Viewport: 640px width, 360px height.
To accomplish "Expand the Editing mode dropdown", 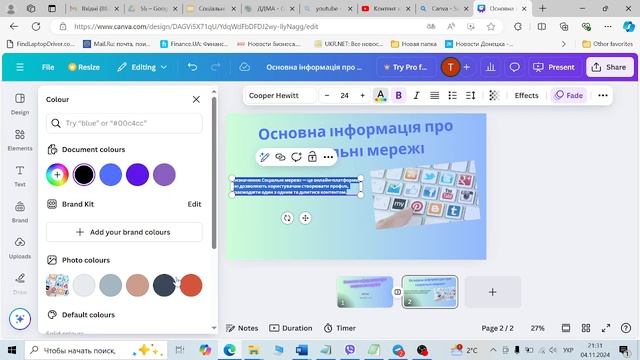I will [142, 67].
